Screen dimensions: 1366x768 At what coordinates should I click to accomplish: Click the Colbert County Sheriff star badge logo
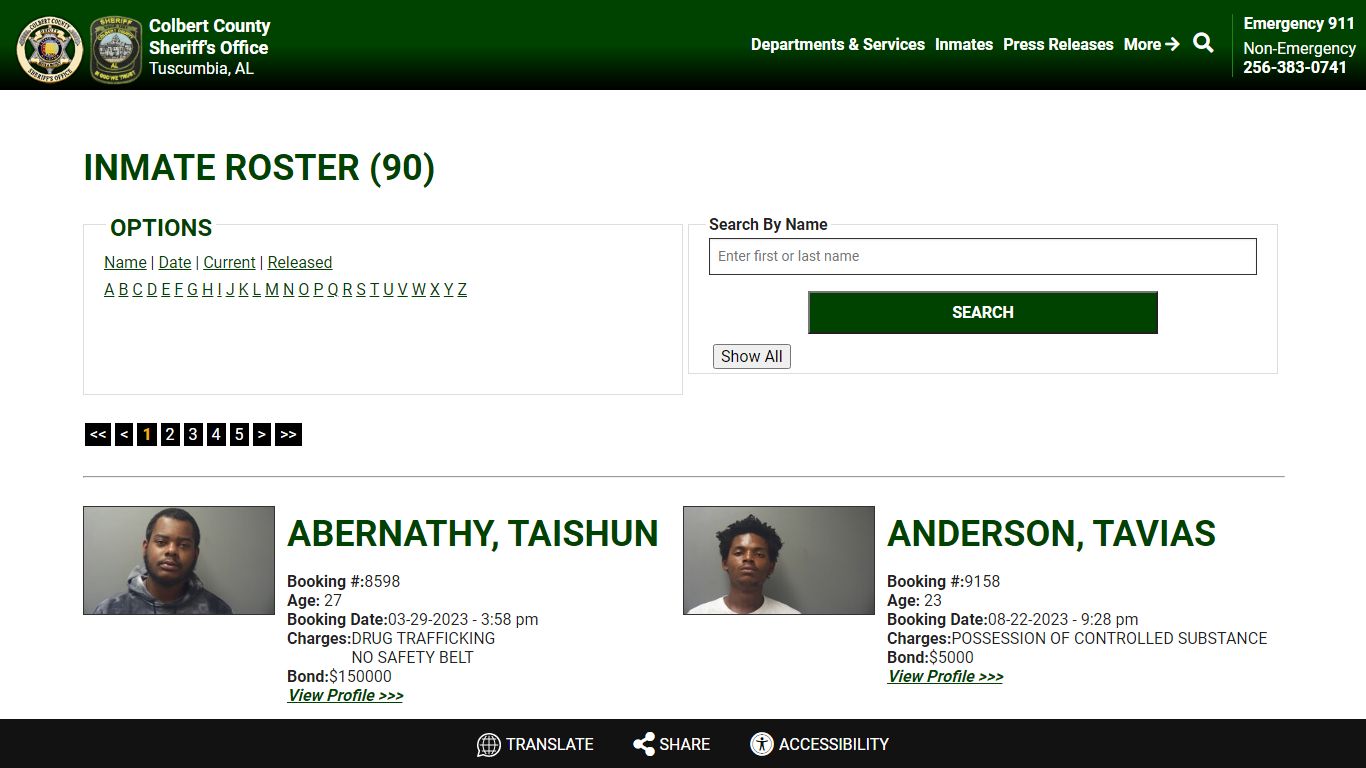[x=49, y=49]
